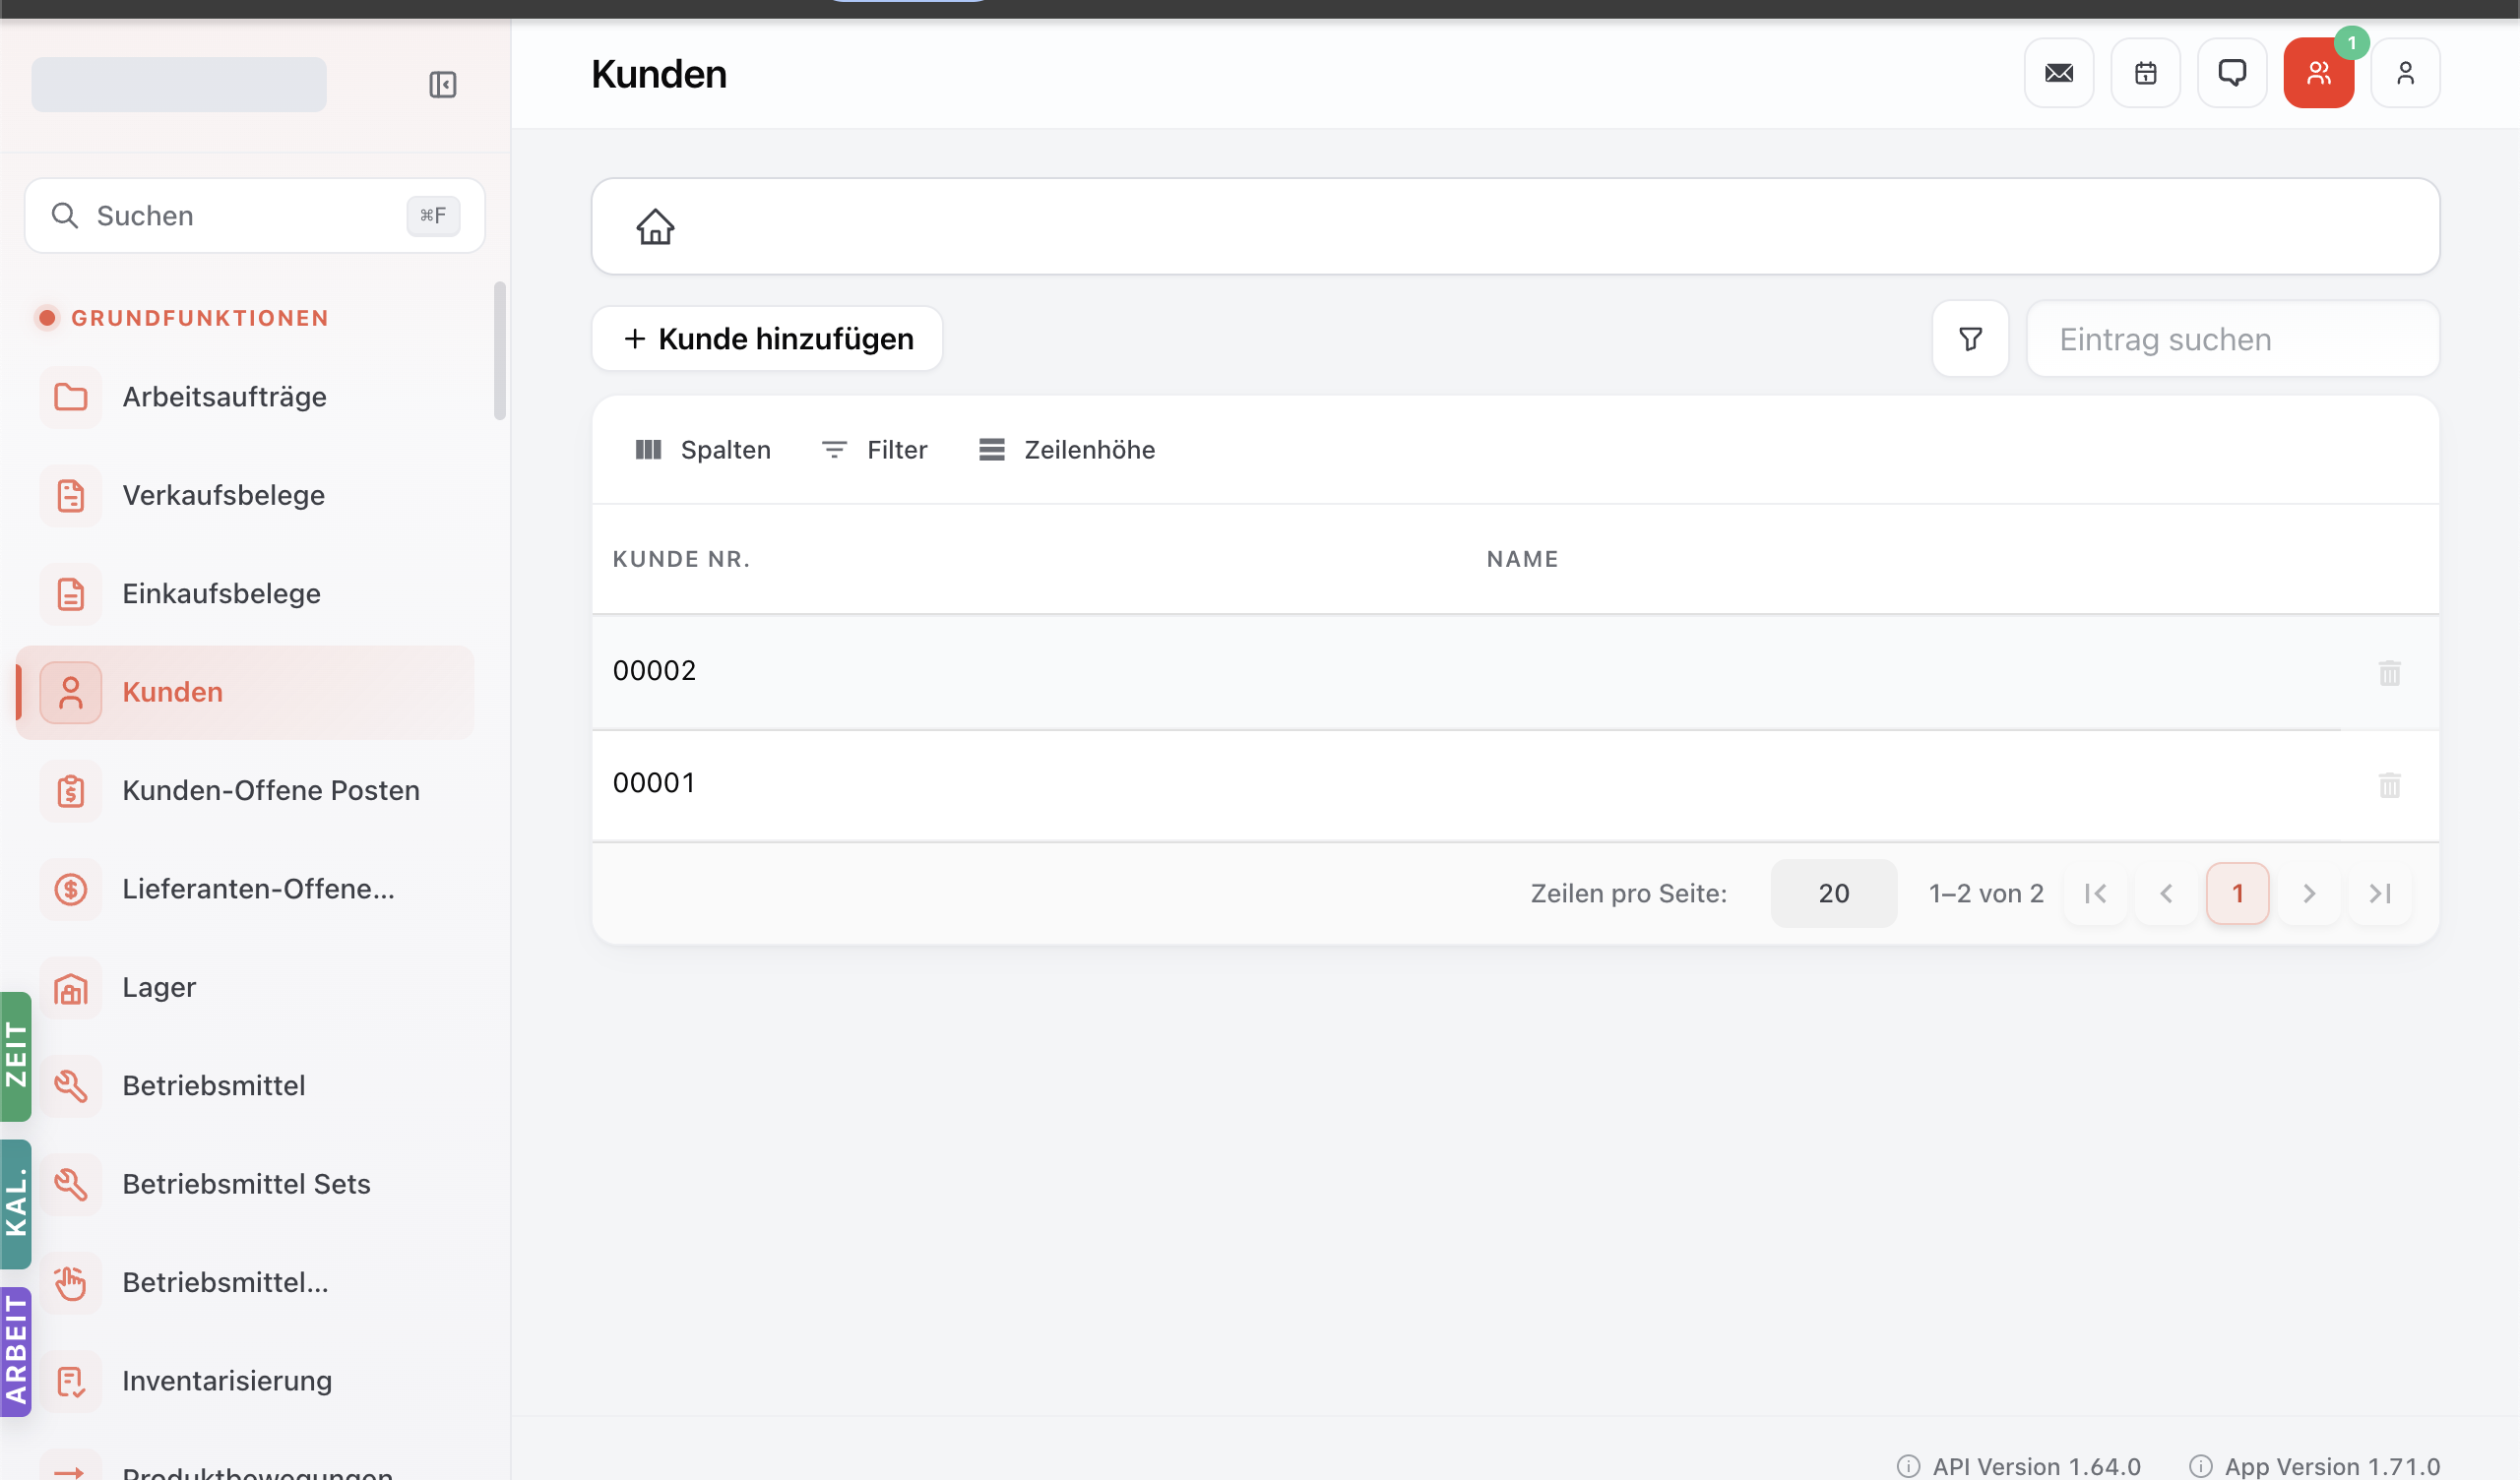Screen dimensions: 2520x1480
Task: Click the Kunden person icon
Action: click(70, 692)
